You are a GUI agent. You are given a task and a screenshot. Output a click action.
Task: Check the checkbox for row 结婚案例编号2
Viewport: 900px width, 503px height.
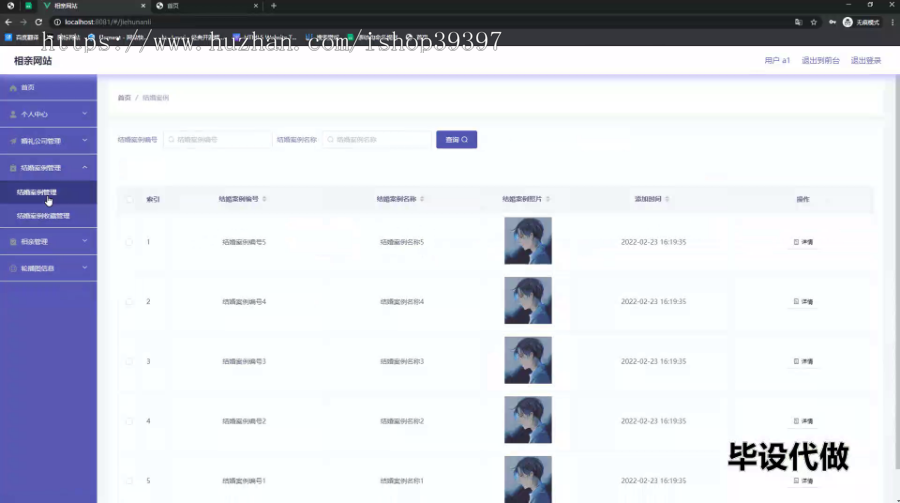coord(129,421)
